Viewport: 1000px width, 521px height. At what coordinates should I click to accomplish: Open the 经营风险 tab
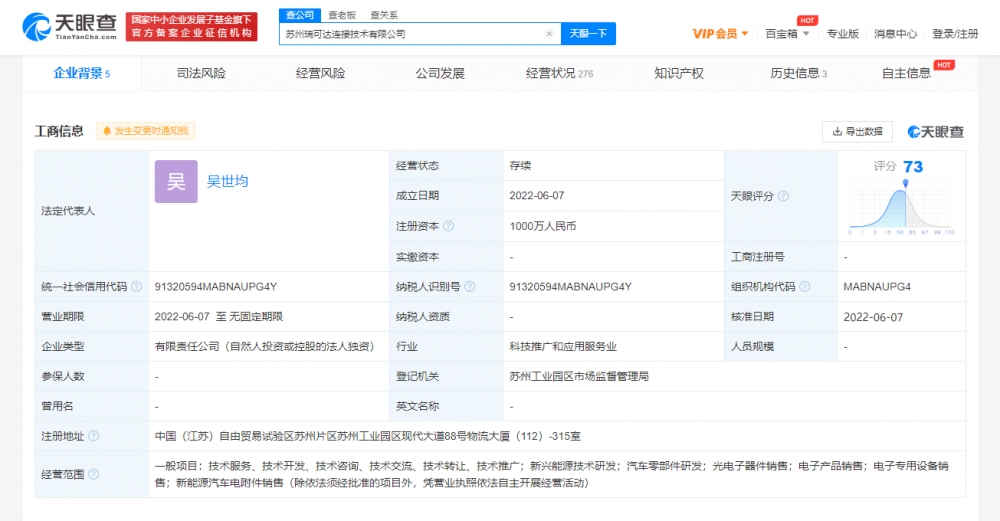[x=320, y=73]
